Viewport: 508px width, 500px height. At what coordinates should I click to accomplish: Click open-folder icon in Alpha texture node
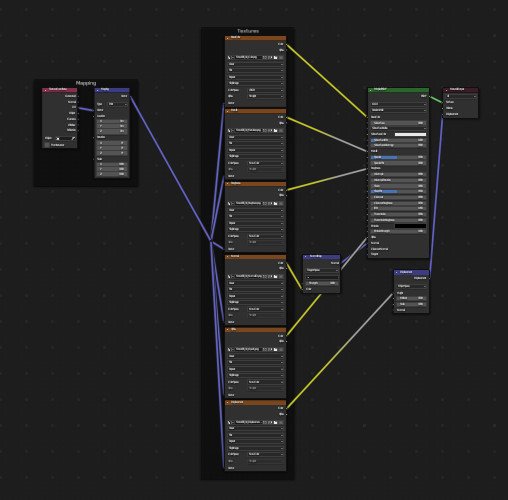tap(275, 349)
